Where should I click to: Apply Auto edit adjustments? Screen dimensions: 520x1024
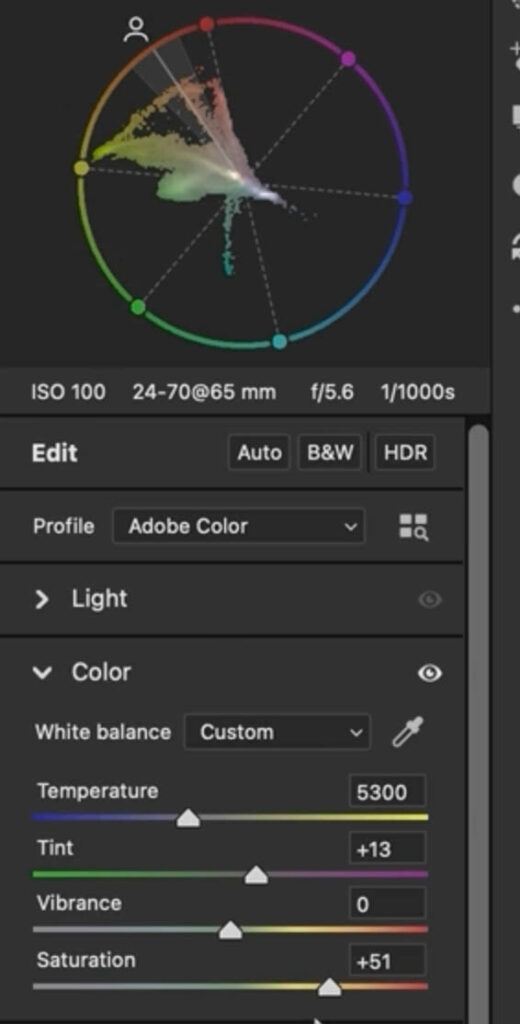click(x=259, y=453)
